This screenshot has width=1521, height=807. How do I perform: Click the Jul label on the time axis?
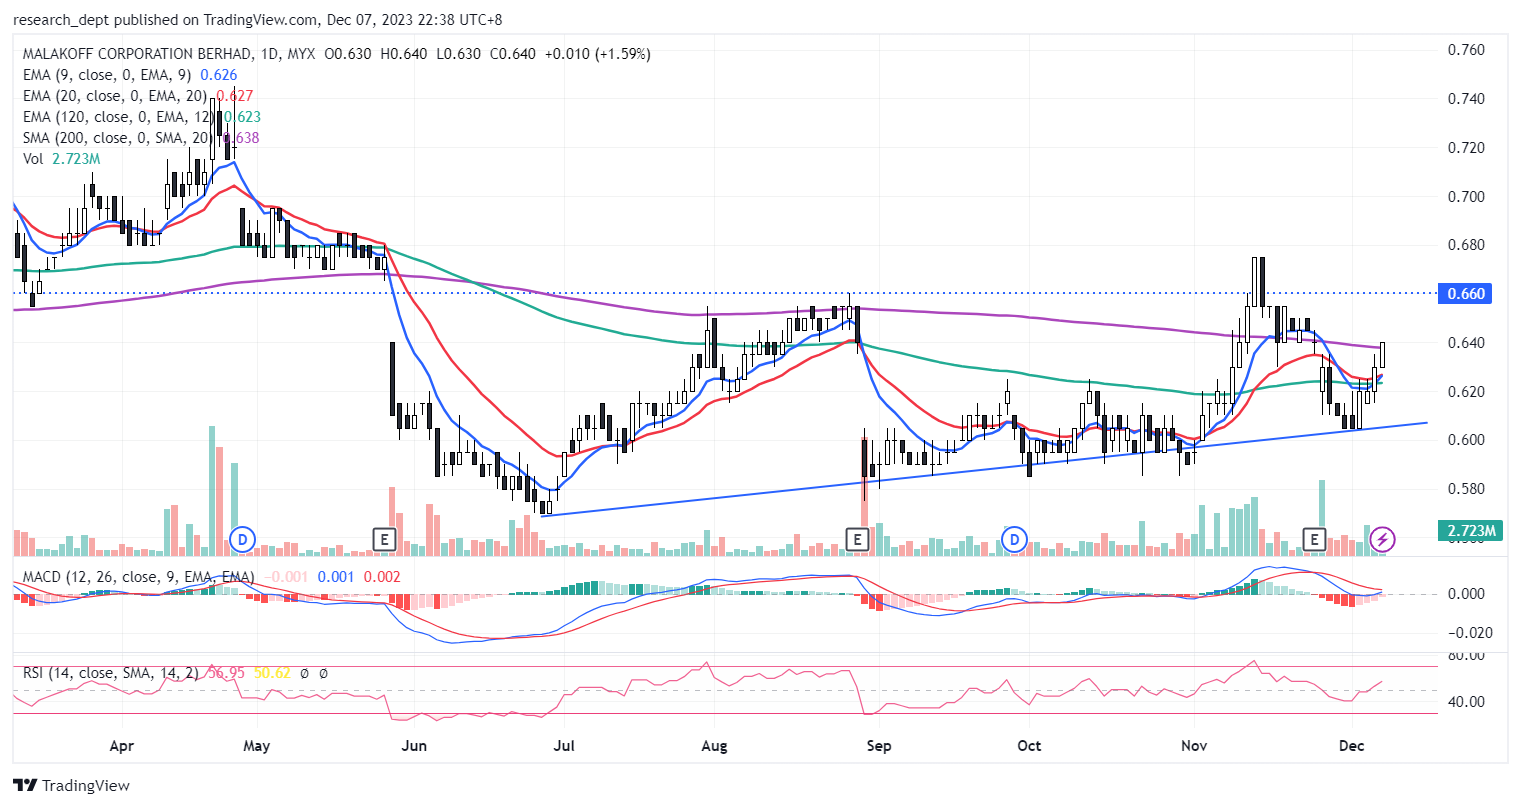point(564,746)
